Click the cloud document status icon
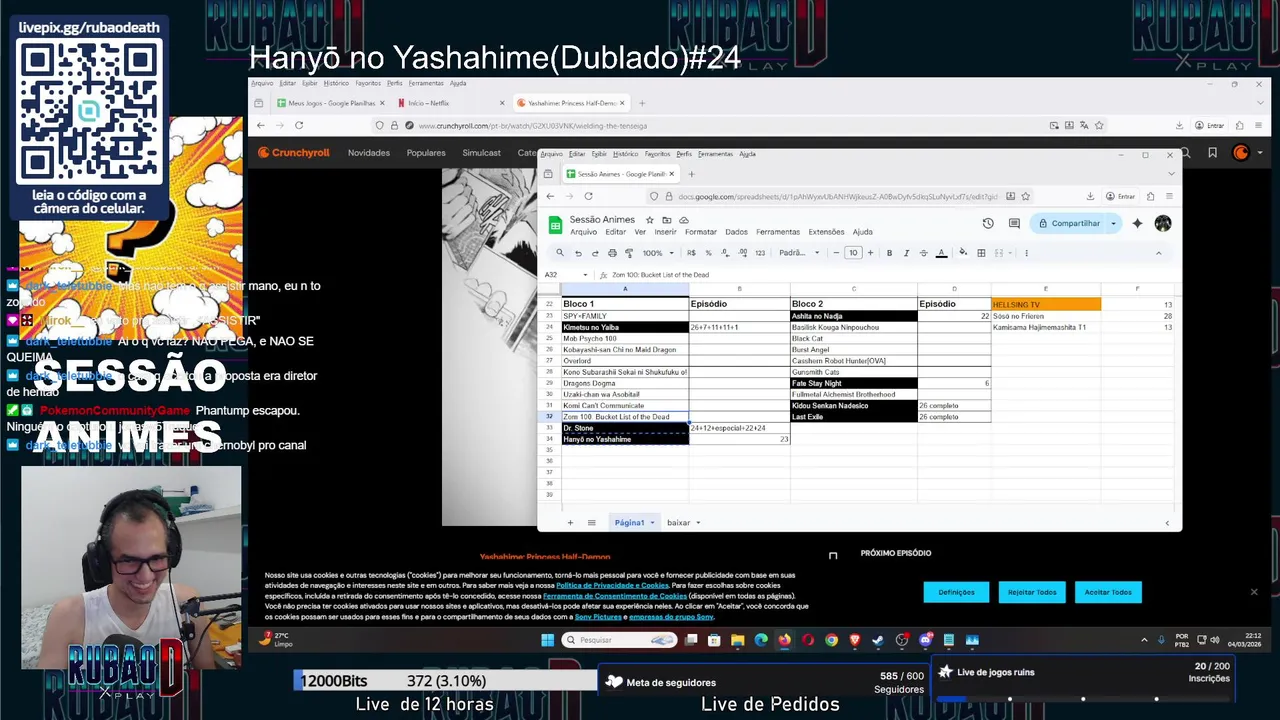1280x720 pixels. [x=684, y=220]
